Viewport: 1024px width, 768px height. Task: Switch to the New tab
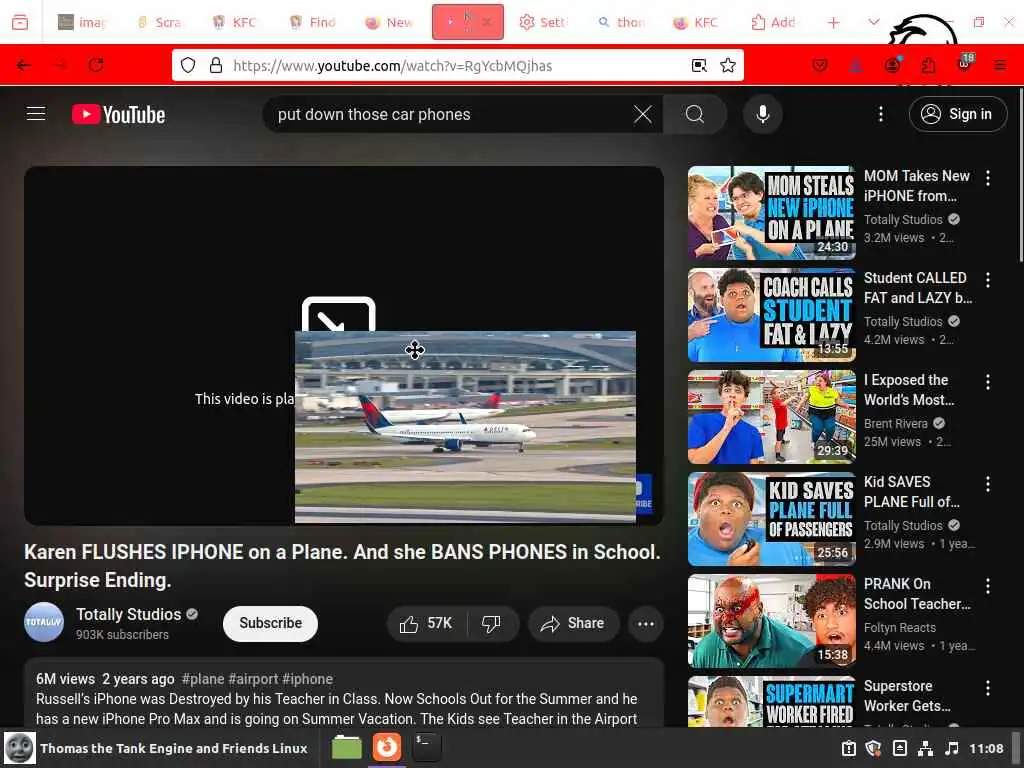[389, 22]
